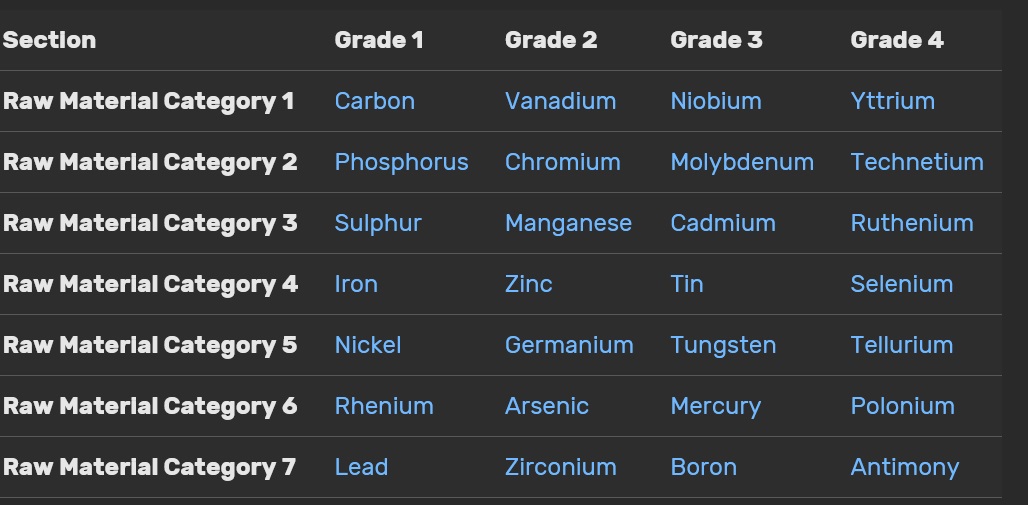Click the Zirconium link

point(561,467)
